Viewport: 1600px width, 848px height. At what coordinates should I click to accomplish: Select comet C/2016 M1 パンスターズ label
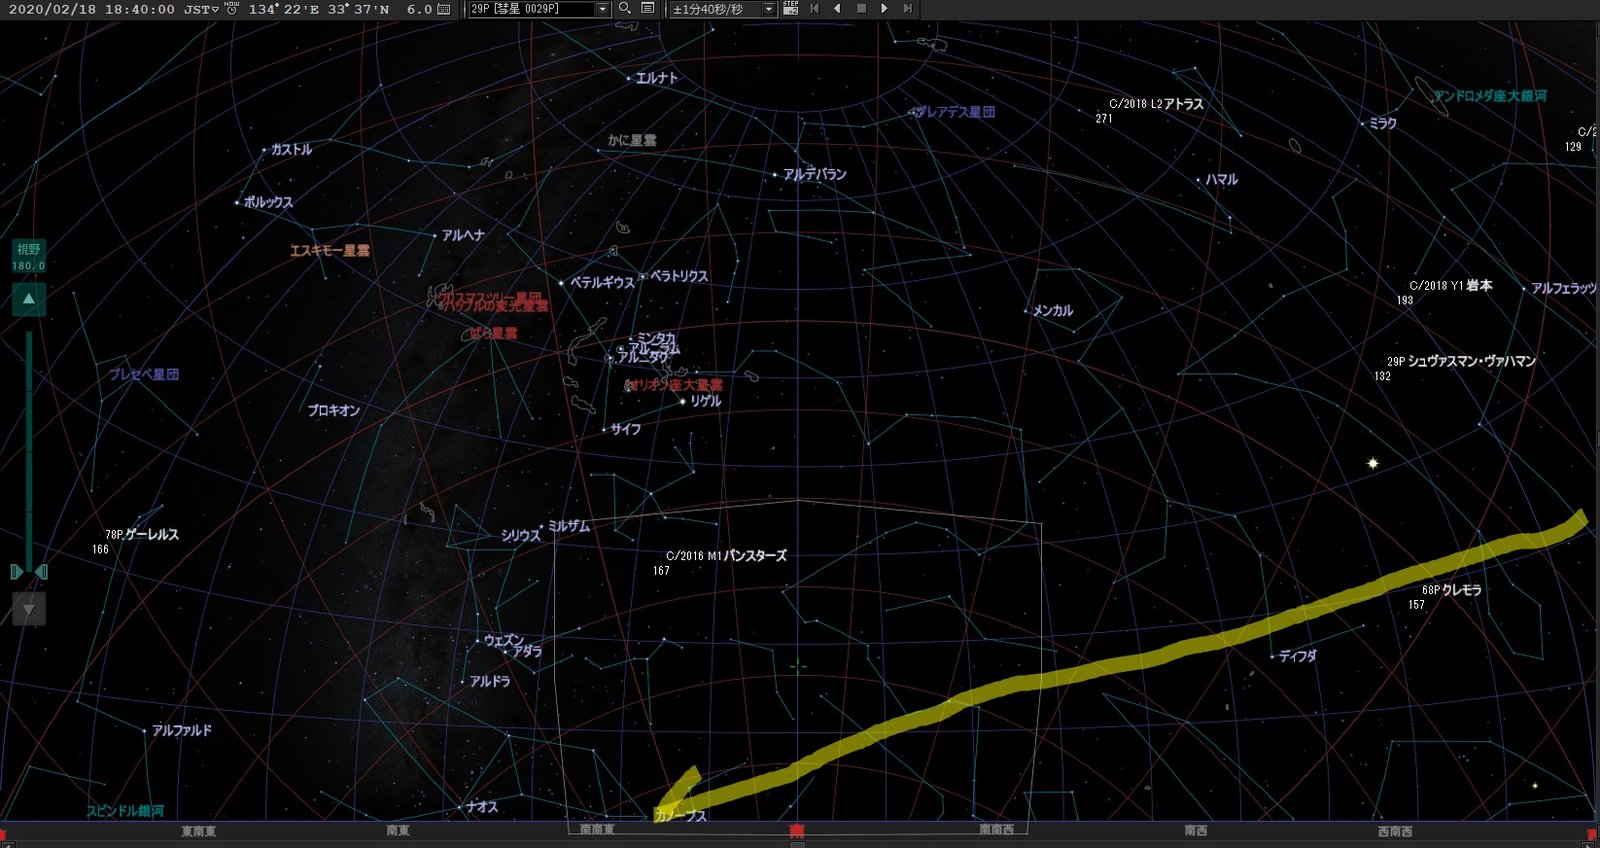(x=726, y=555)
